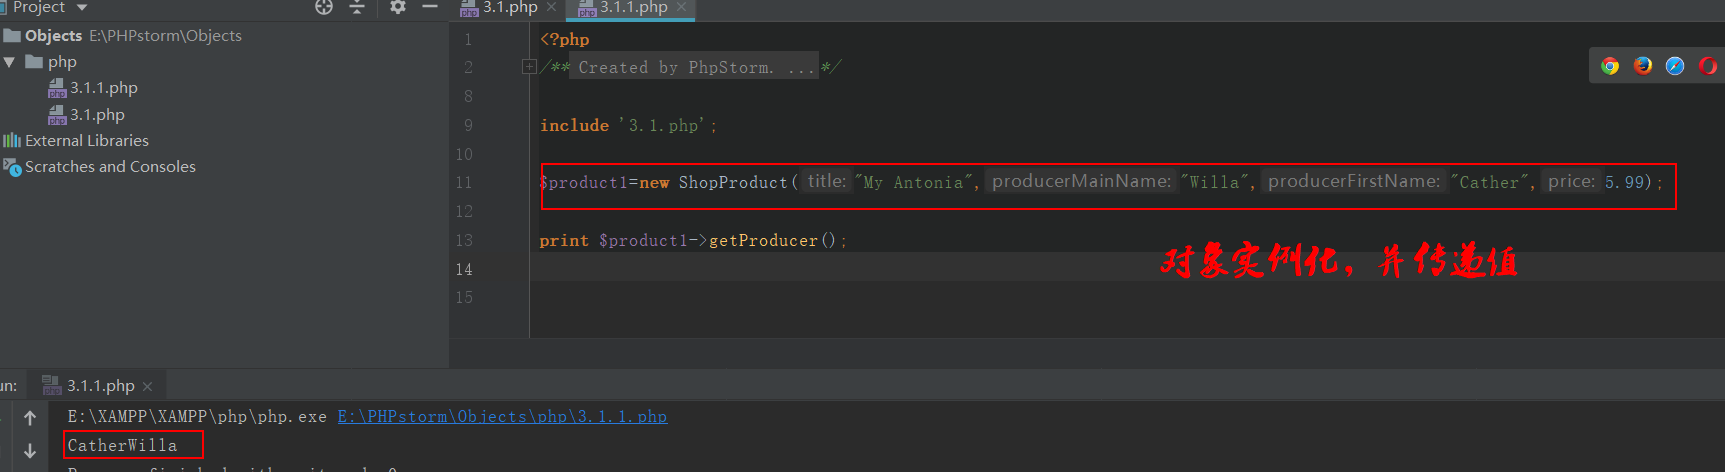Screen dimensions: 1725x472
Task: Expand the folded comment block on line 2
Action: point(528,67)
